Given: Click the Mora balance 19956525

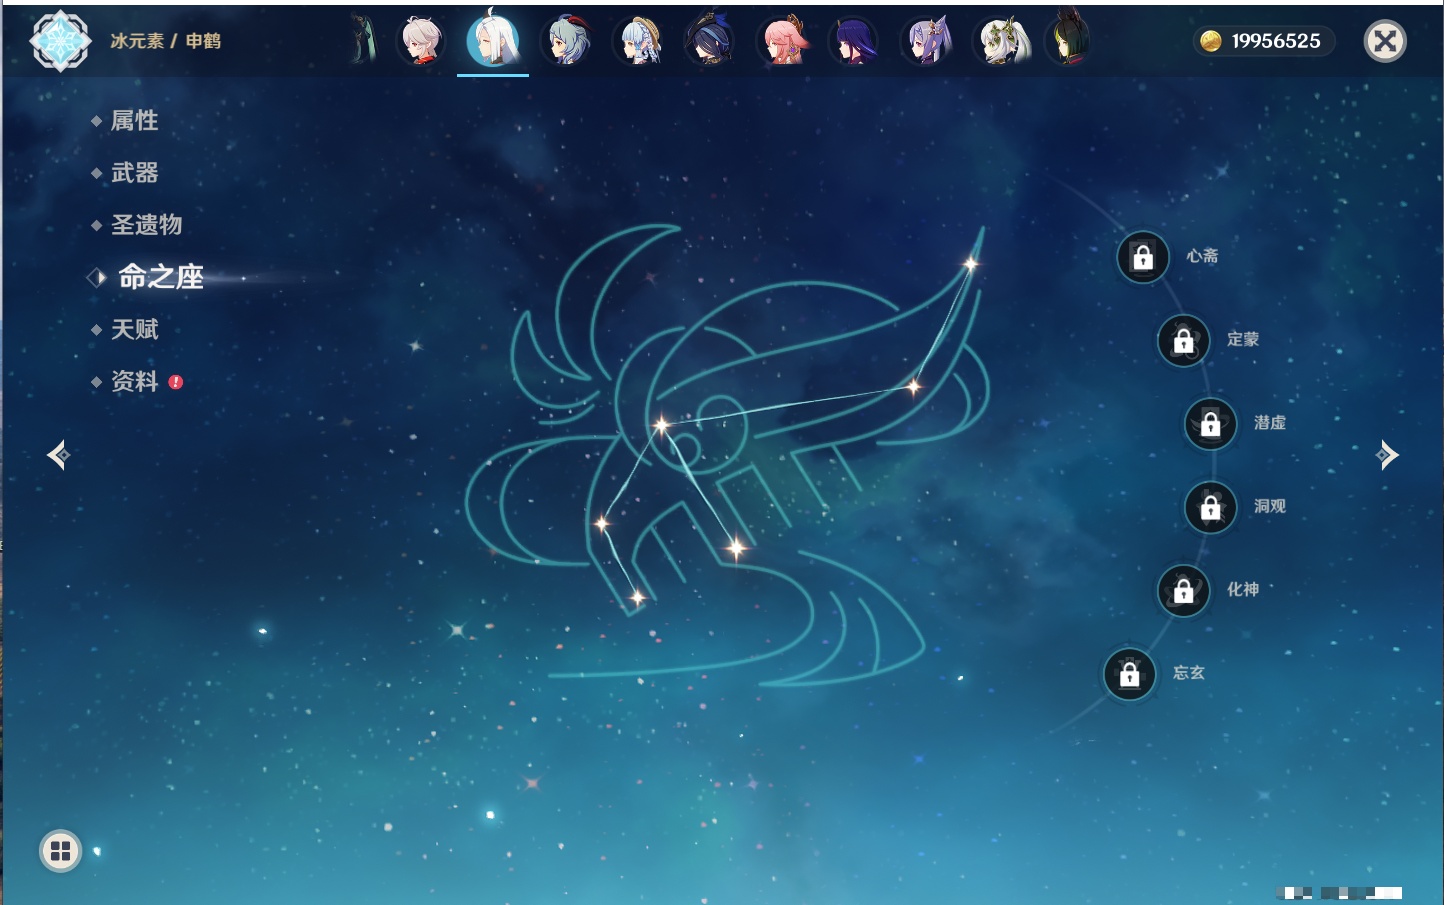Looking at the screenshot, I should (1276, 41).
